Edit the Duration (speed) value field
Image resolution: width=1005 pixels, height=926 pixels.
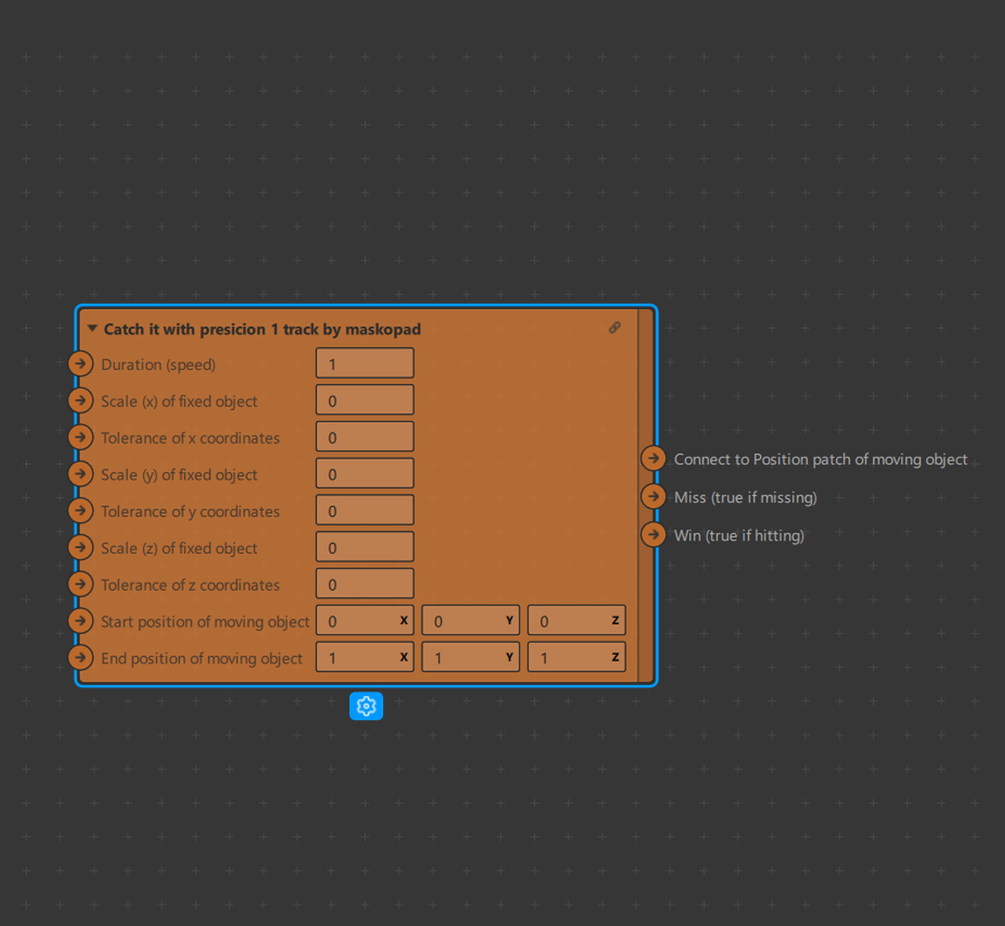(x=365, y=363)
